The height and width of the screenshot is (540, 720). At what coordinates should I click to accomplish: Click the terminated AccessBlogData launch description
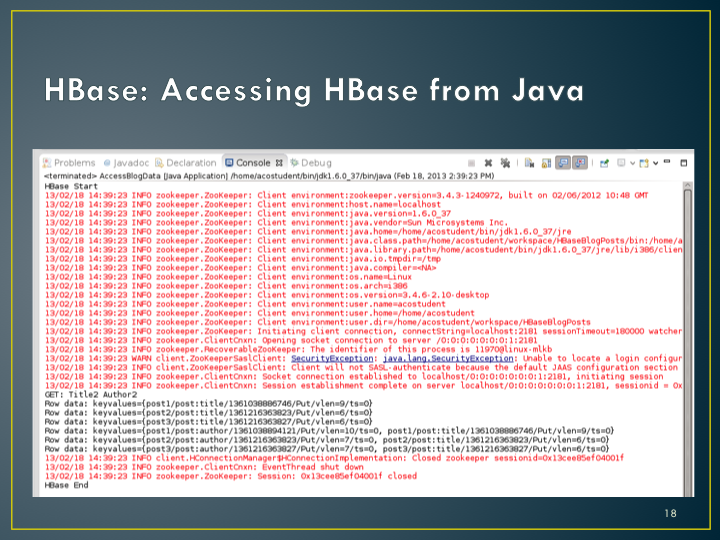coord(269,176)
